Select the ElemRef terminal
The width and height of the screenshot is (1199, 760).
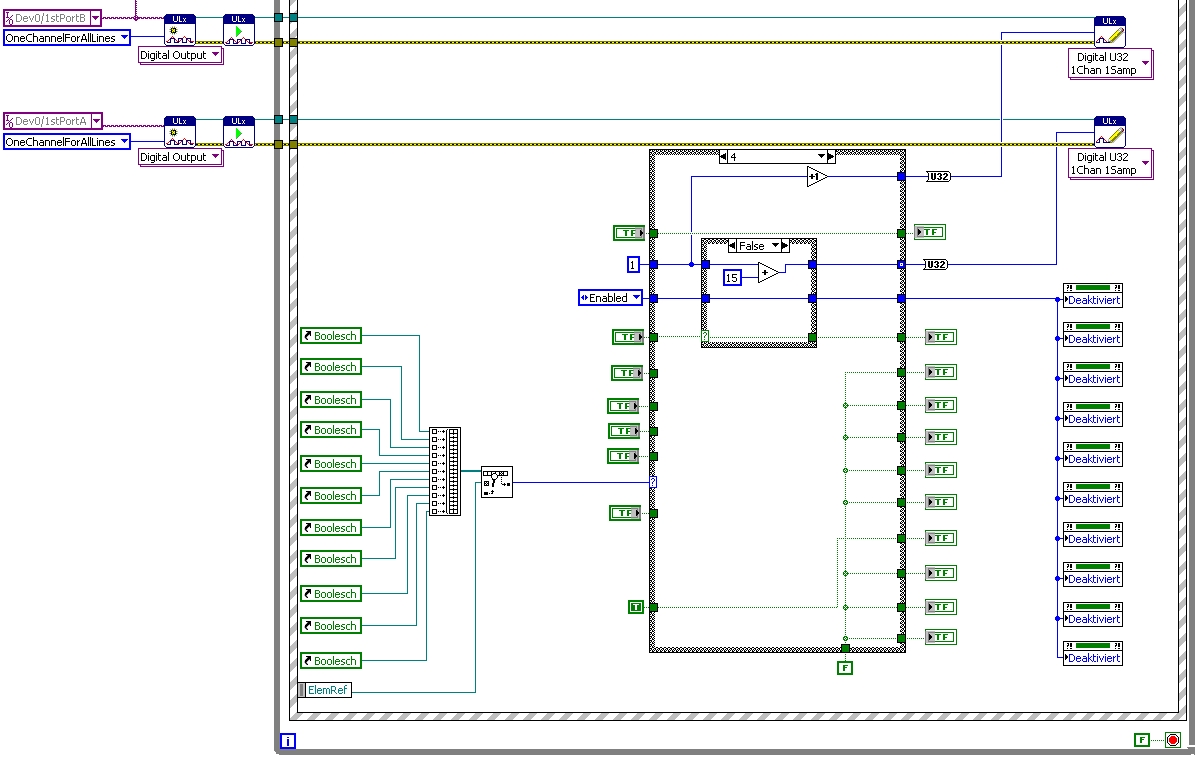pyautogui.click(x=325, y=690)
